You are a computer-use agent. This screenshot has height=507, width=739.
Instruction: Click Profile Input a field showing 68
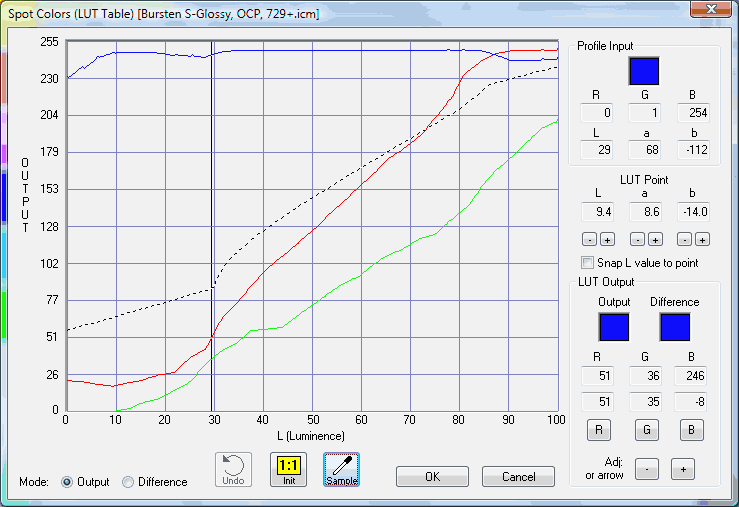644,150
